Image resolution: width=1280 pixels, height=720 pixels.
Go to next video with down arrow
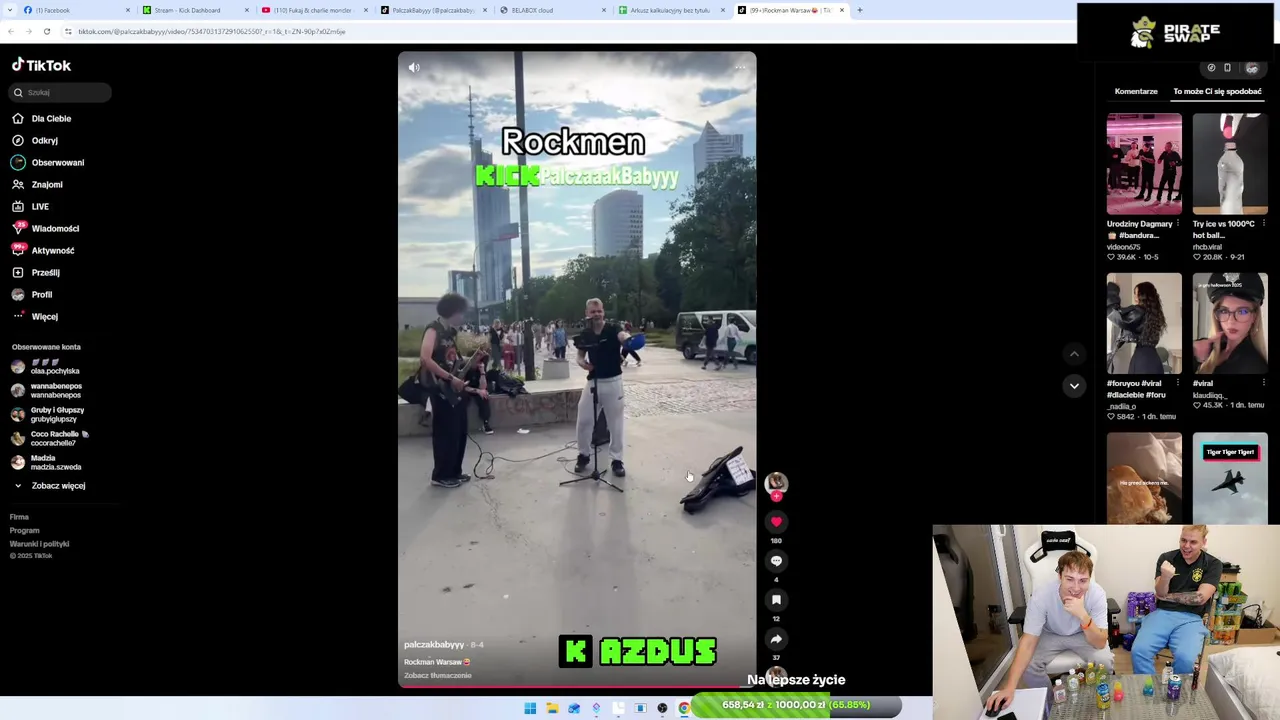click(x=1074, y=386)
